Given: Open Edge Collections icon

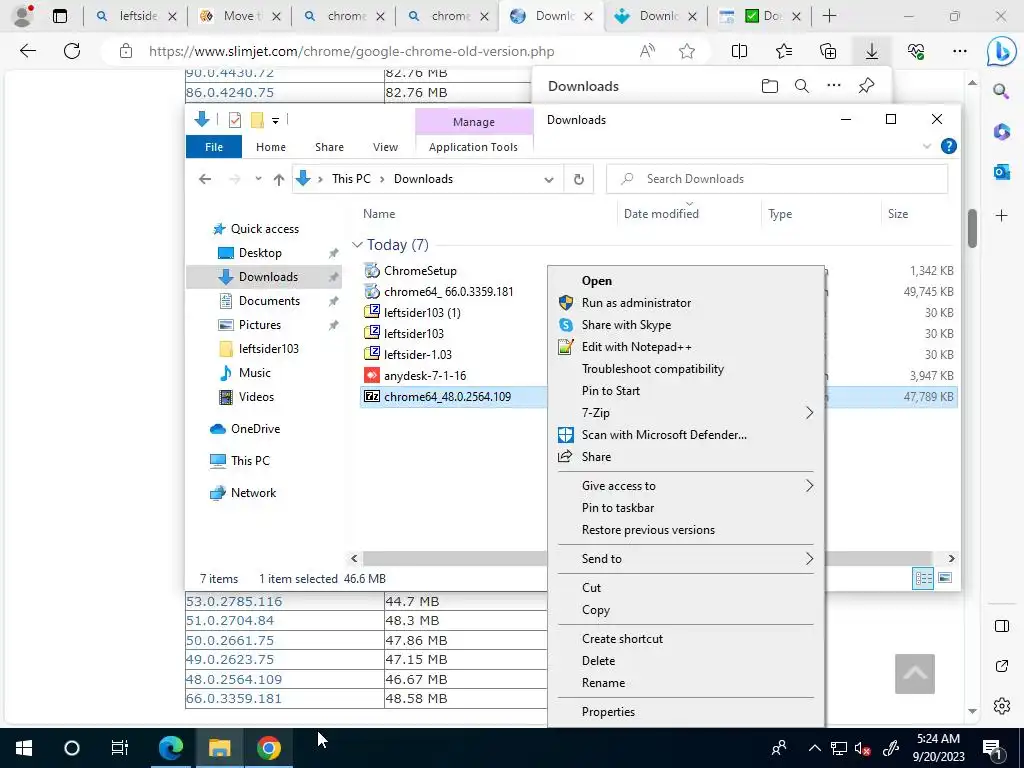Looking at the screenshot, I should [827, 51].
